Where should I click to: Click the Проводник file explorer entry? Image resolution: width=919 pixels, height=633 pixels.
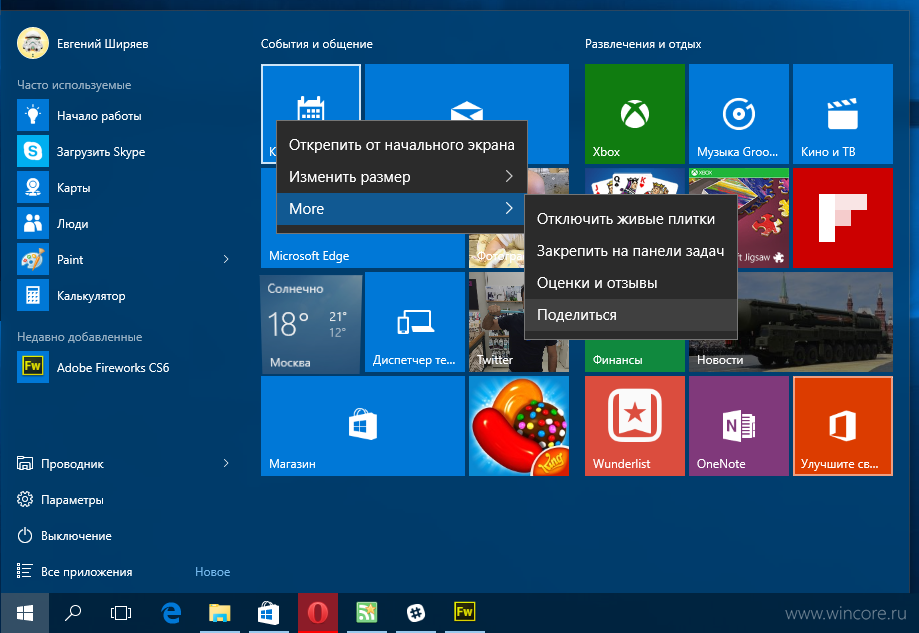pyautogui.click(x=72, y=464)
